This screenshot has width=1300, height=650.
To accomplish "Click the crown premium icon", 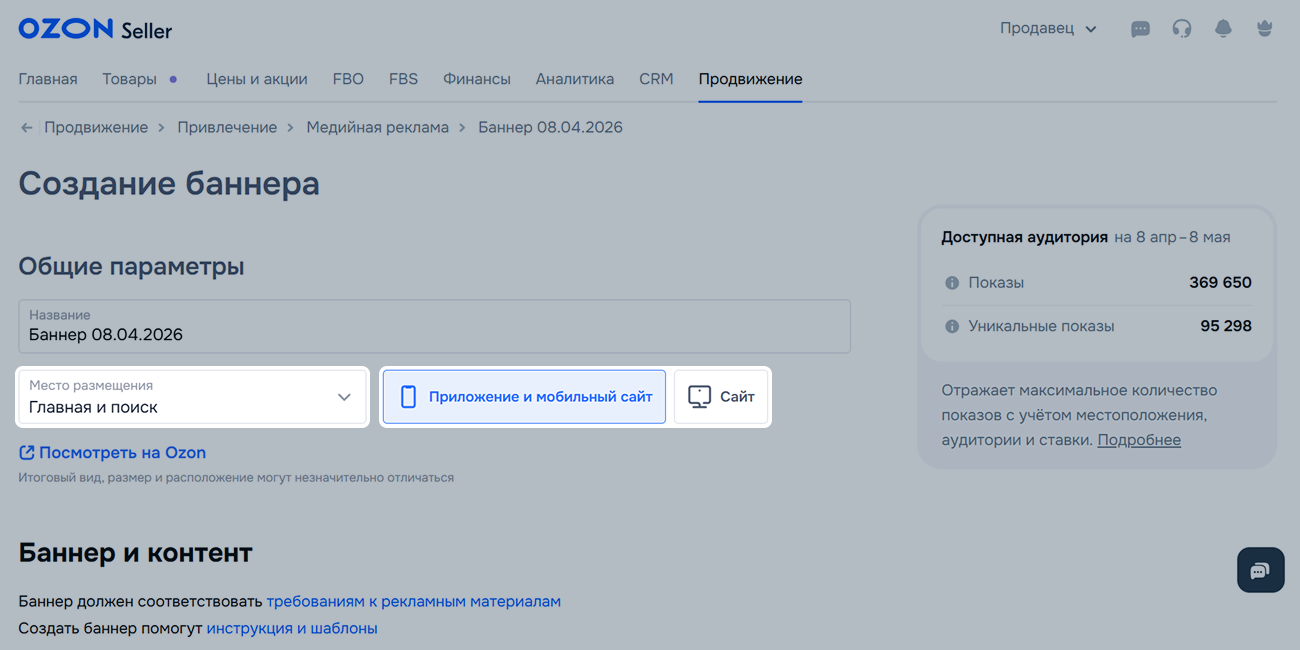I will click(x=1265, y=29).
